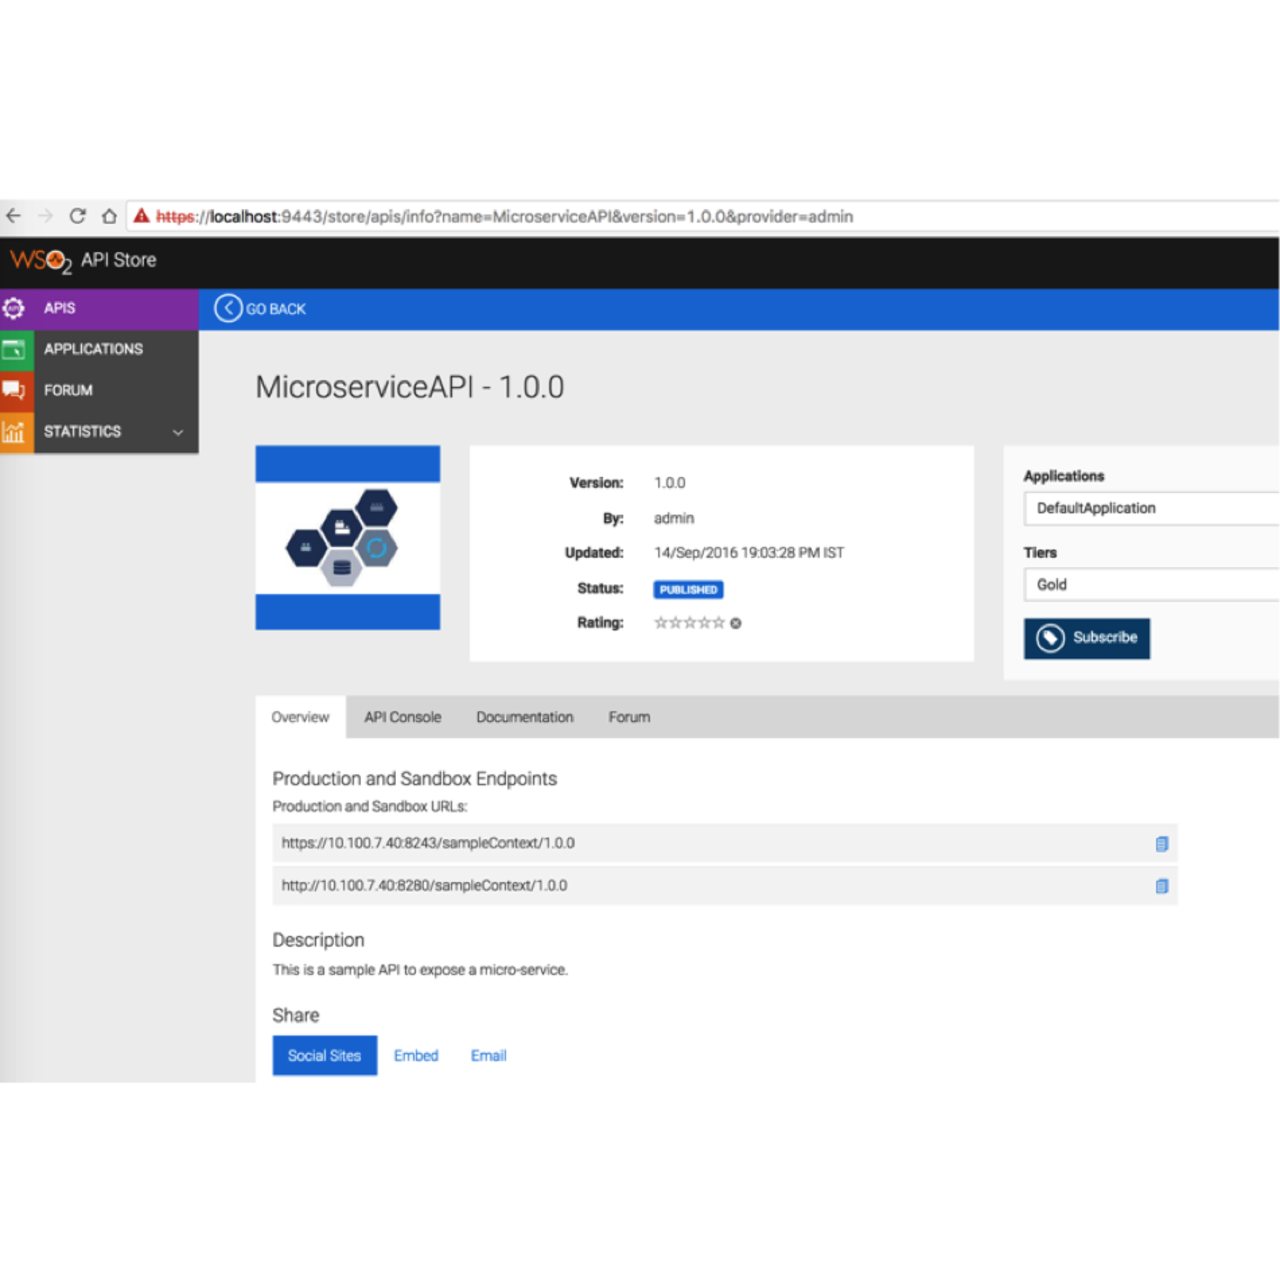Remove rating with the clear icon
1280x1280 pixels.
click(x=736, y=623)
